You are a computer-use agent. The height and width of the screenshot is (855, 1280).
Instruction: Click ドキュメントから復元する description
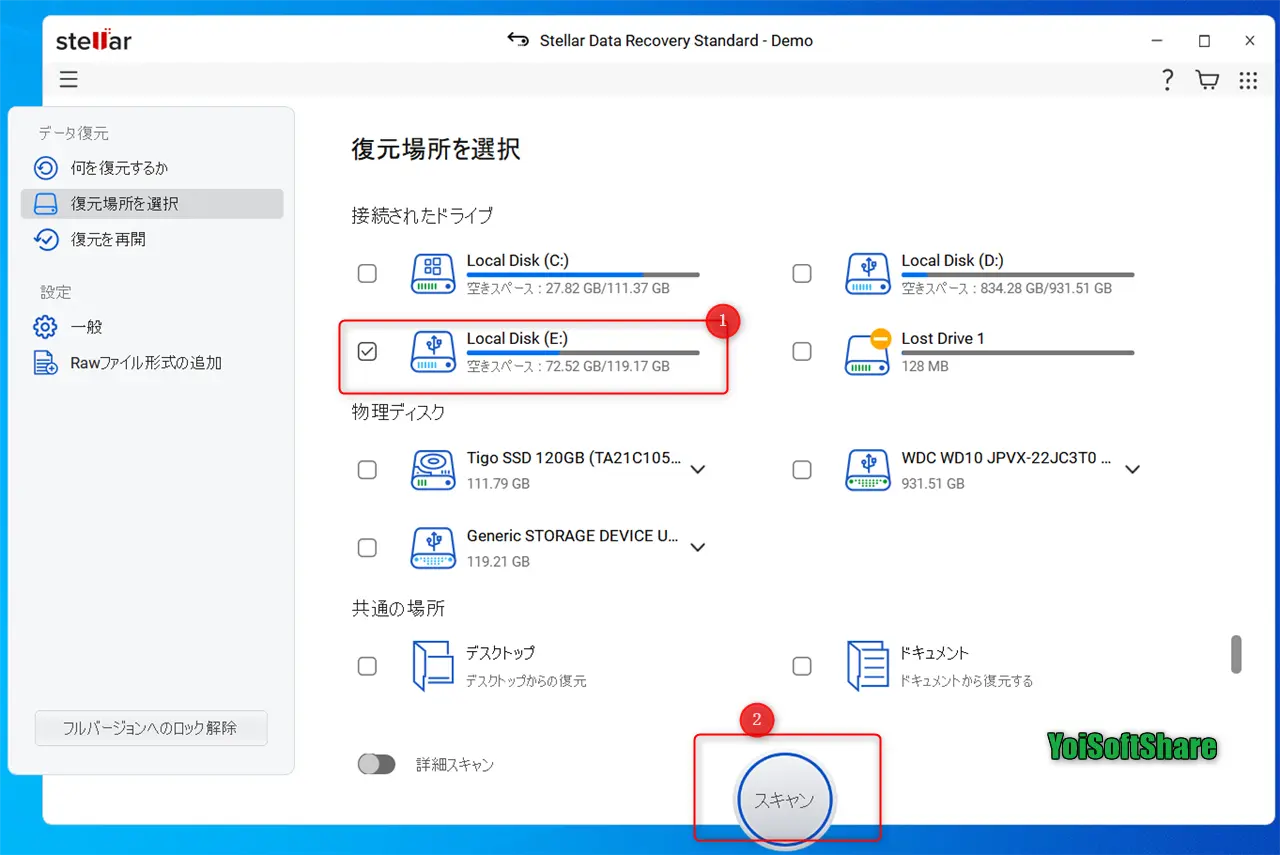[967, 681]
